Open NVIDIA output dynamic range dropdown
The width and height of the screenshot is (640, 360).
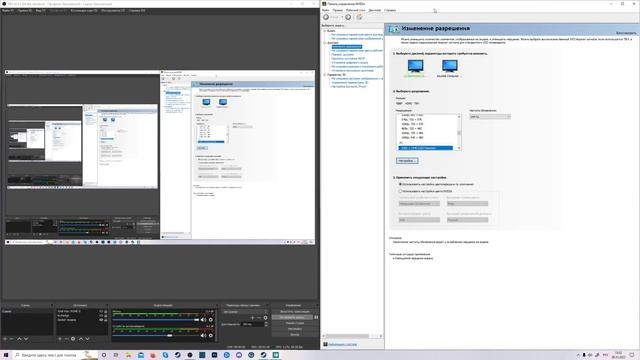(467, 220)
